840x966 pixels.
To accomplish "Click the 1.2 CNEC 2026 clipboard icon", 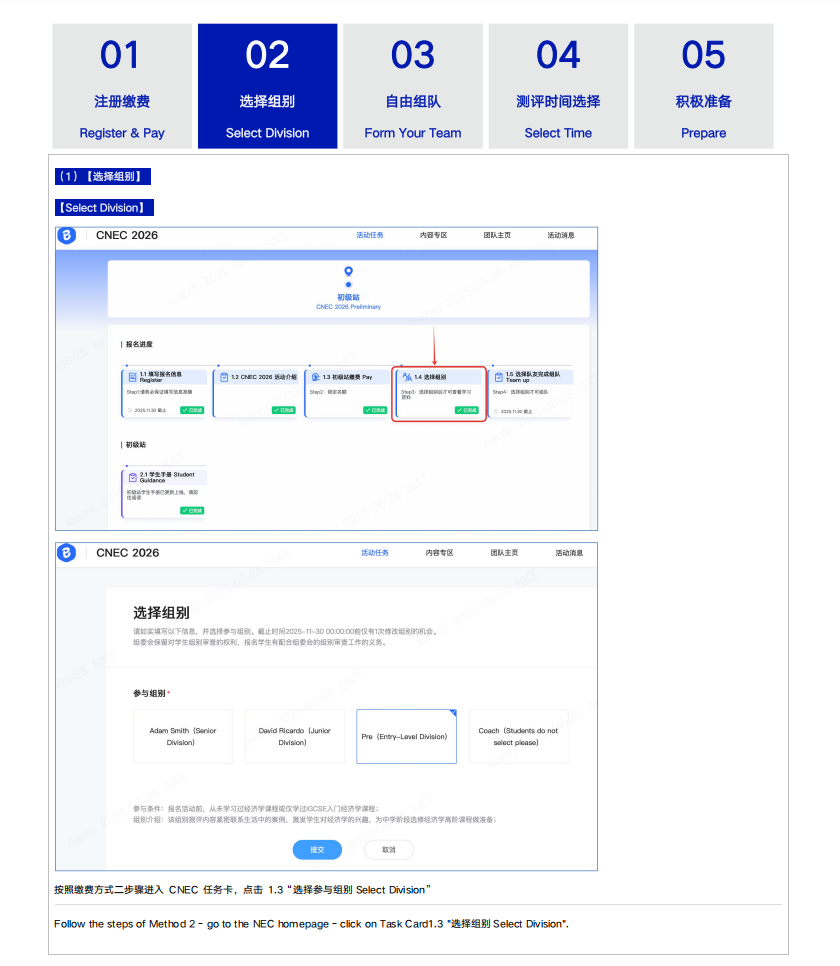I will [224, 377].
